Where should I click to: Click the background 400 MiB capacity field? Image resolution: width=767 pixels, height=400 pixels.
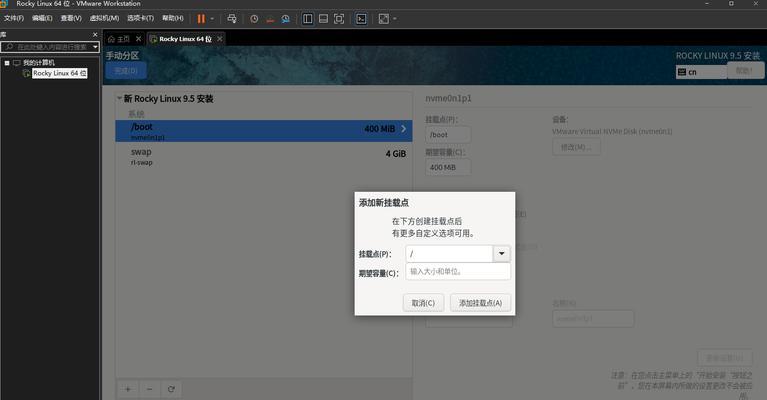448,167
